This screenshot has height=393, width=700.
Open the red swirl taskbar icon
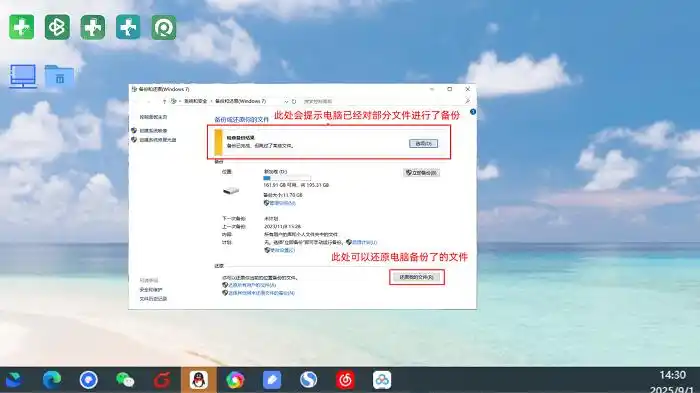point(162,380)
